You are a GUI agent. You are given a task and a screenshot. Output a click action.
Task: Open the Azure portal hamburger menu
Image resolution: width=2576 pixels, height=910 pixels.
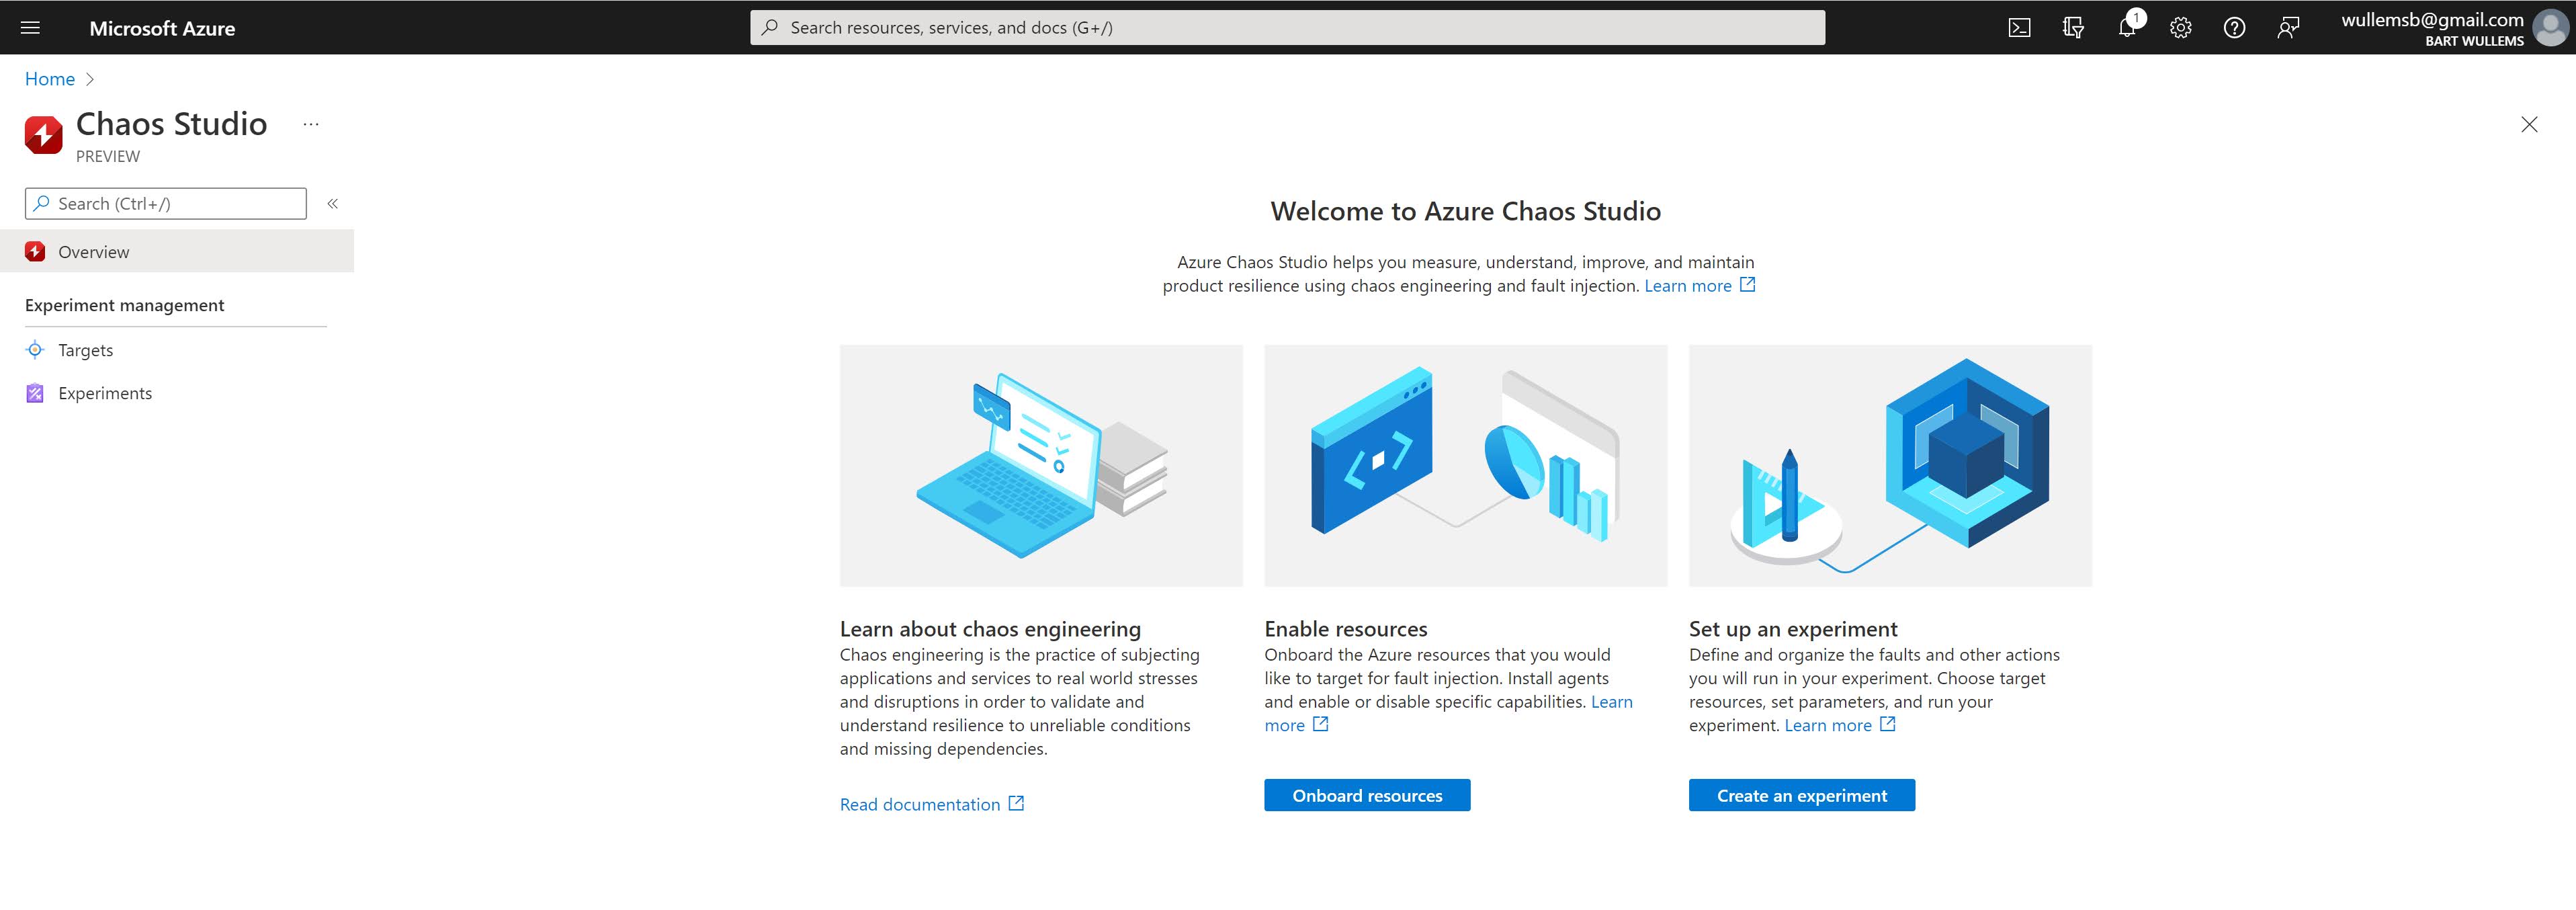(30, 28)
